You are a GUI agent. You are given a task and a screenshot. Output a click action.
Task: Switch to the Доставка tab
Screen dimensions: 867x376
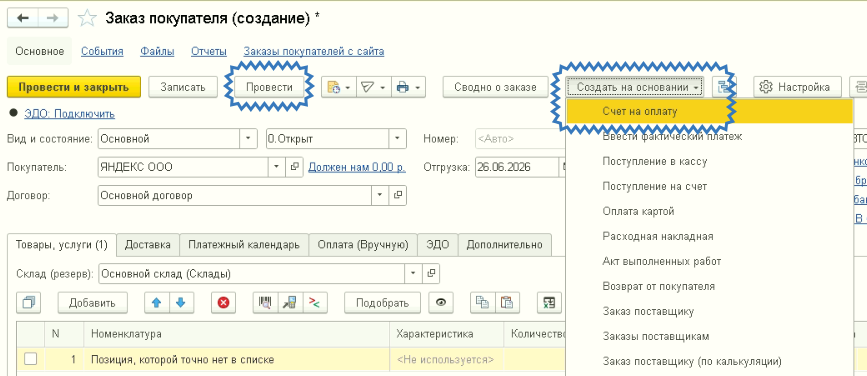[148, 244]
